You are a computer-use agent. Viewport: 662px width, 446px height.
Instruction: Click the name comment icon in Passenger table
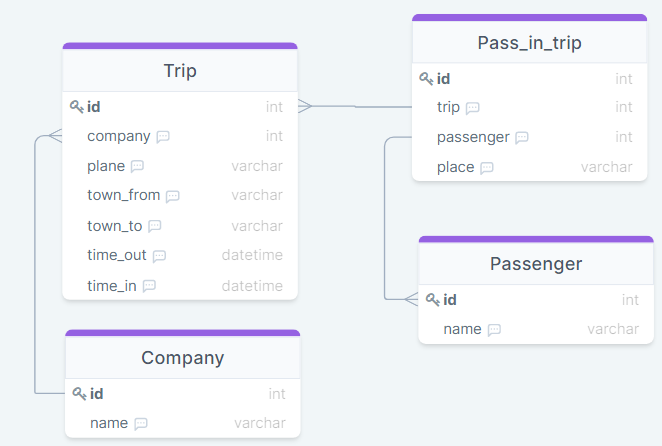pyautogui.click(x=494, y=330)
